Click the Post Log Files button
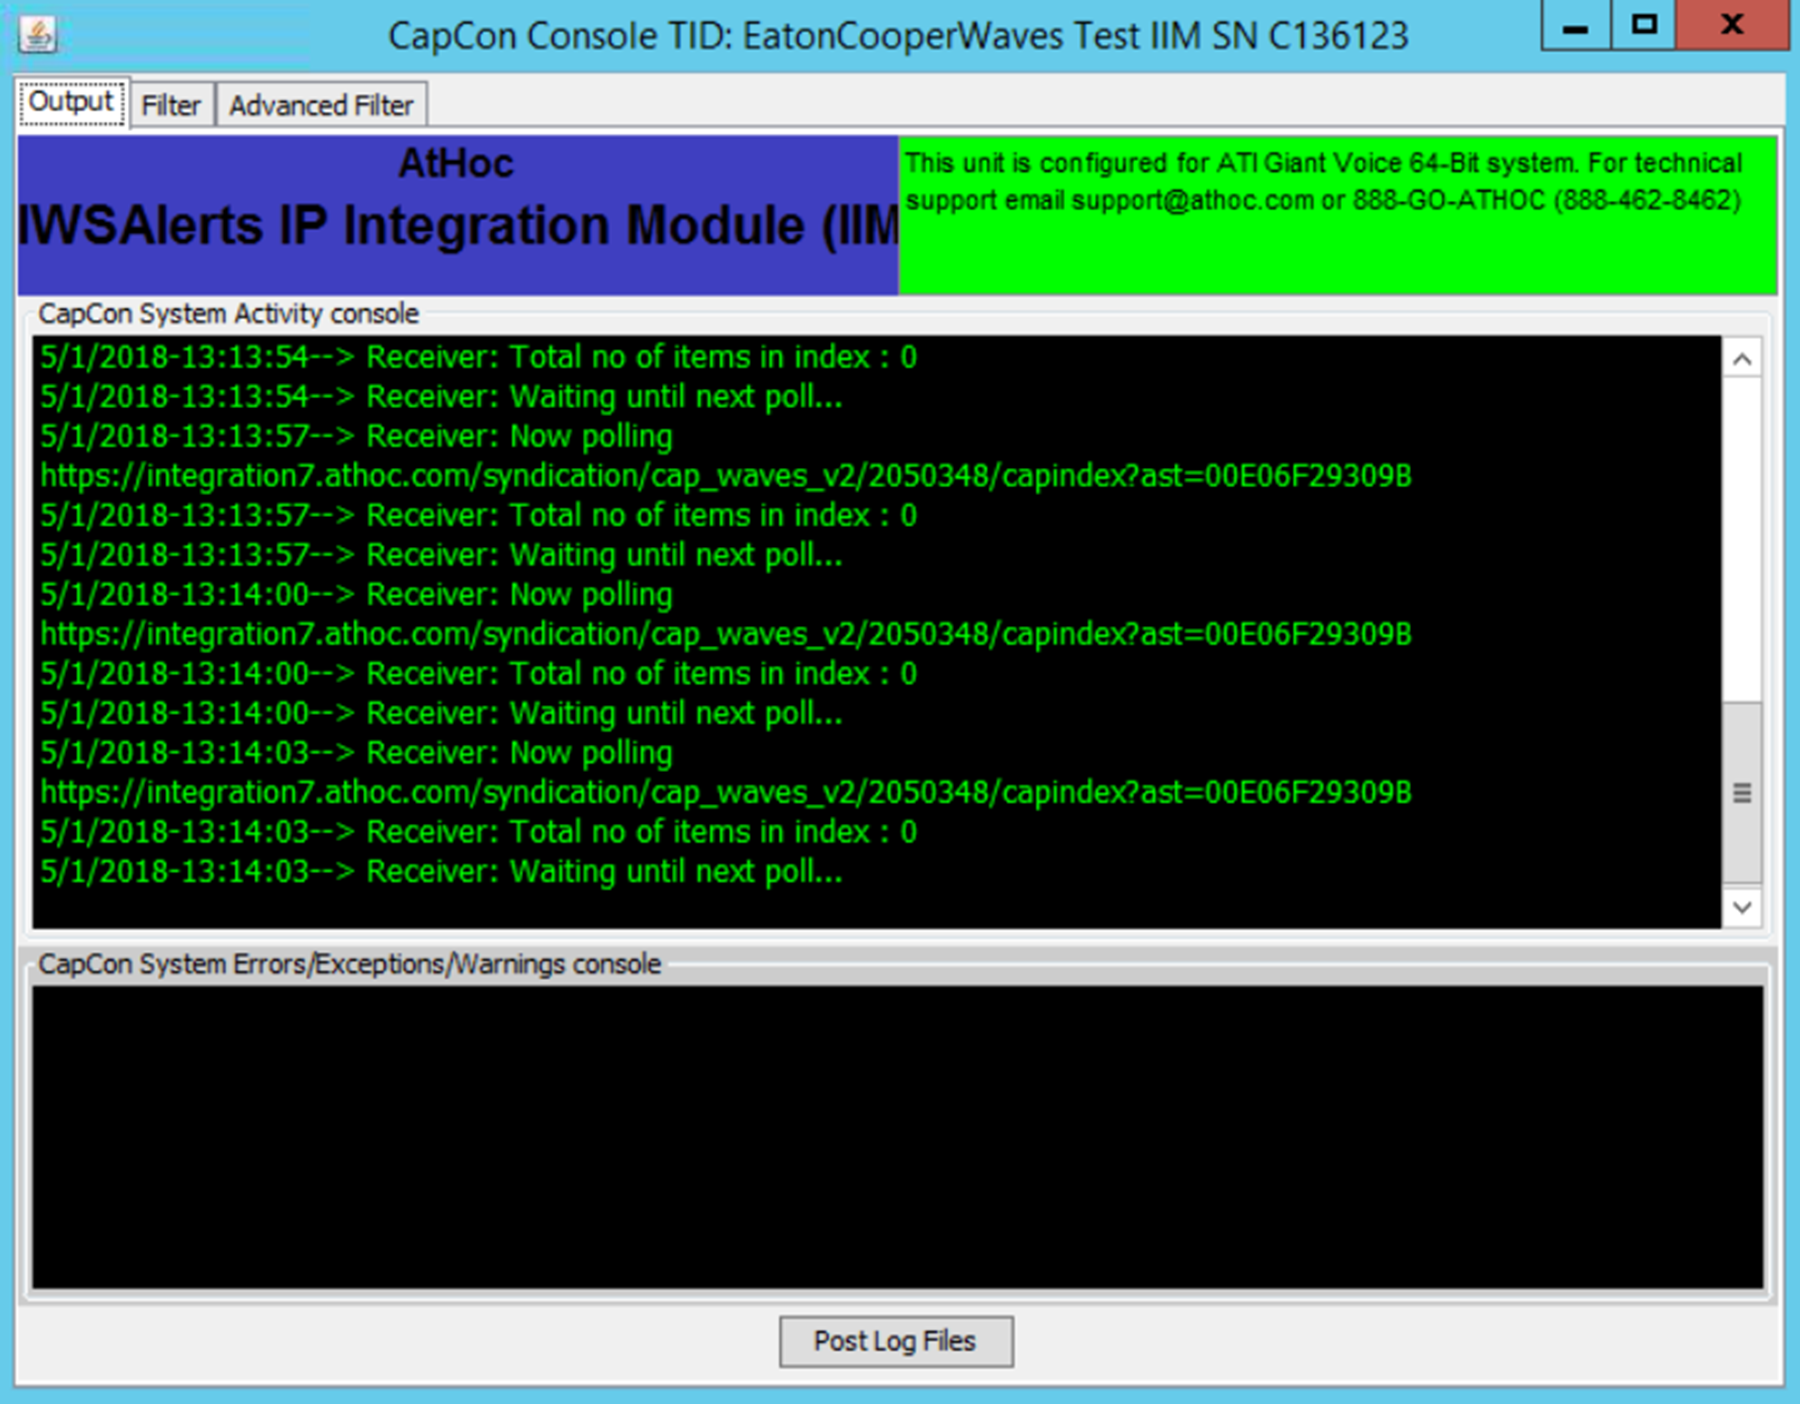This screenshot has height=1404, width=1800. pos(895,1341)
